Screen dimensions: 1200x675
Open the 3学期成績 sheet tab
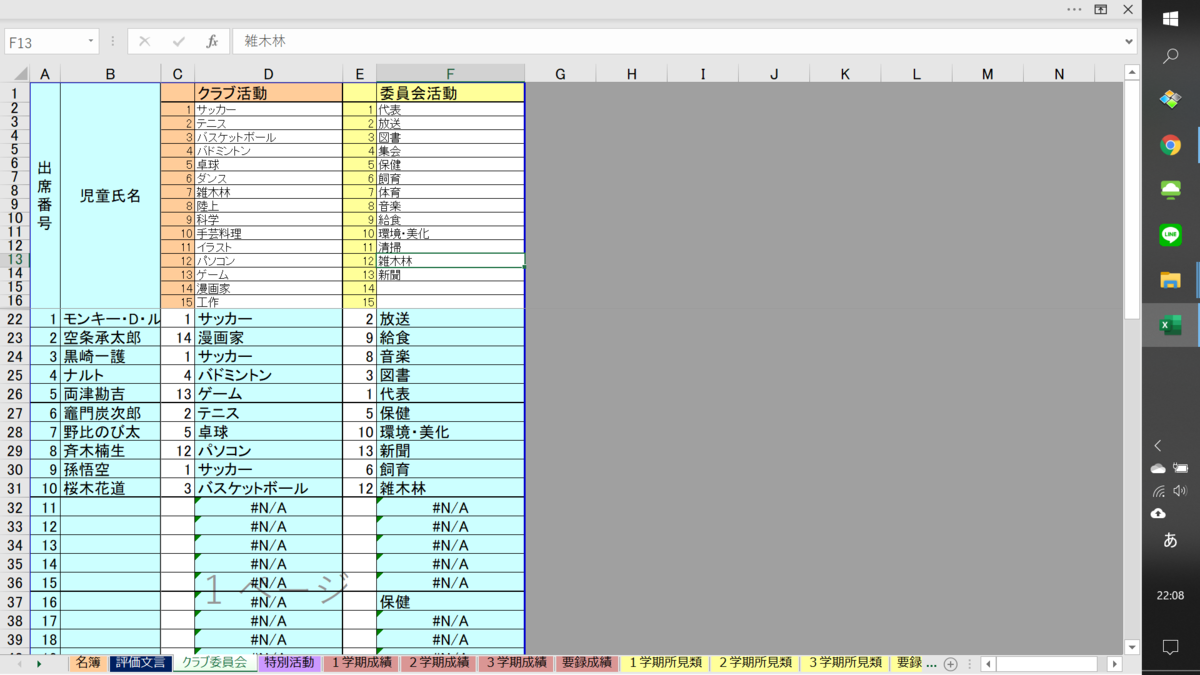point(515,663)
